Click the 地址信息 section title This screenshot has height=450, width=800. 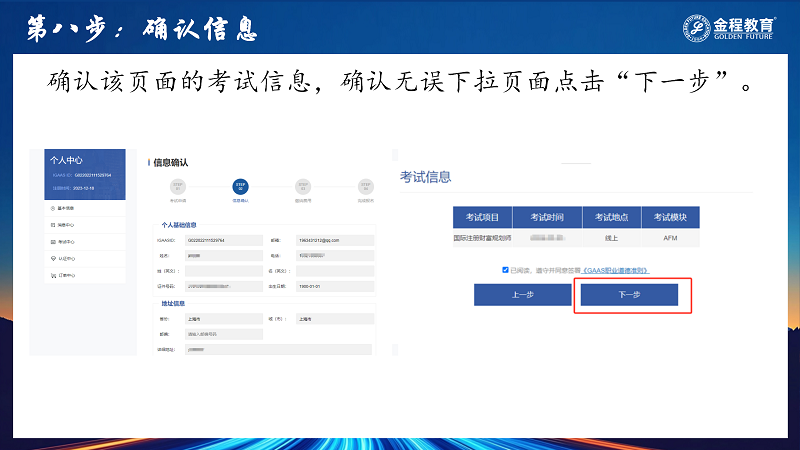coord(173,304)
